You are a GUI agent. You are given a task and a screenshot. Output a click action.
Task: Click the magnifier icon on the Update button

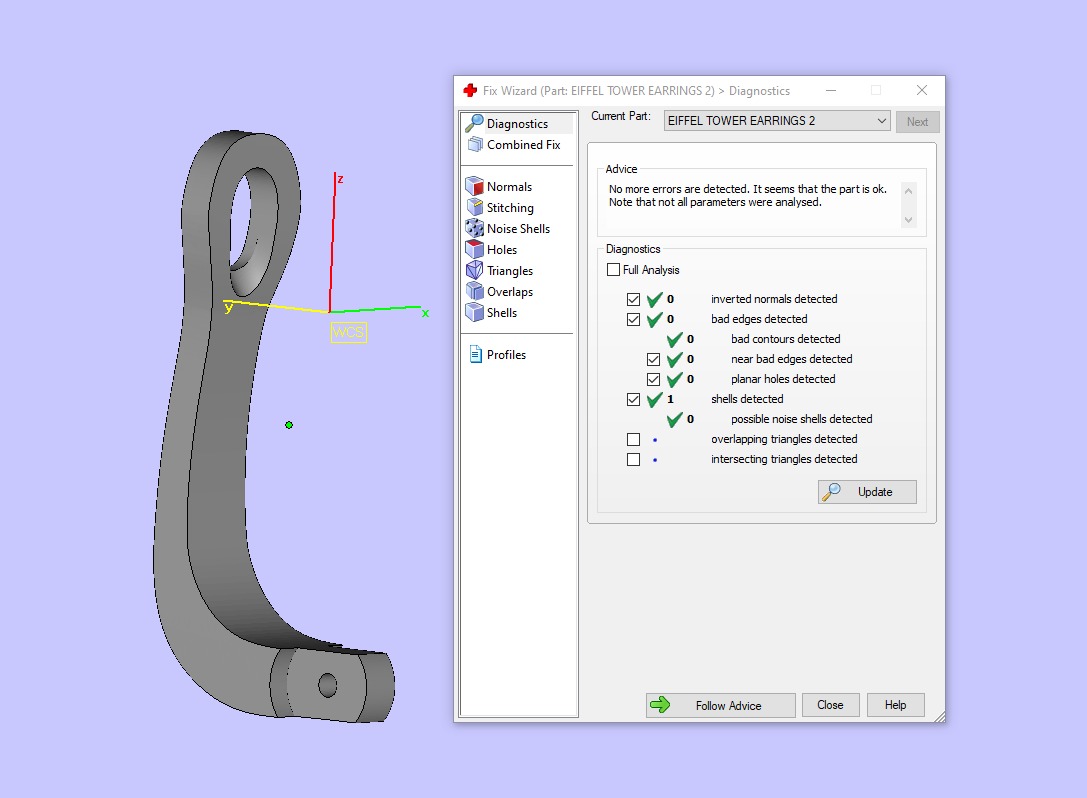pos(831,492)
